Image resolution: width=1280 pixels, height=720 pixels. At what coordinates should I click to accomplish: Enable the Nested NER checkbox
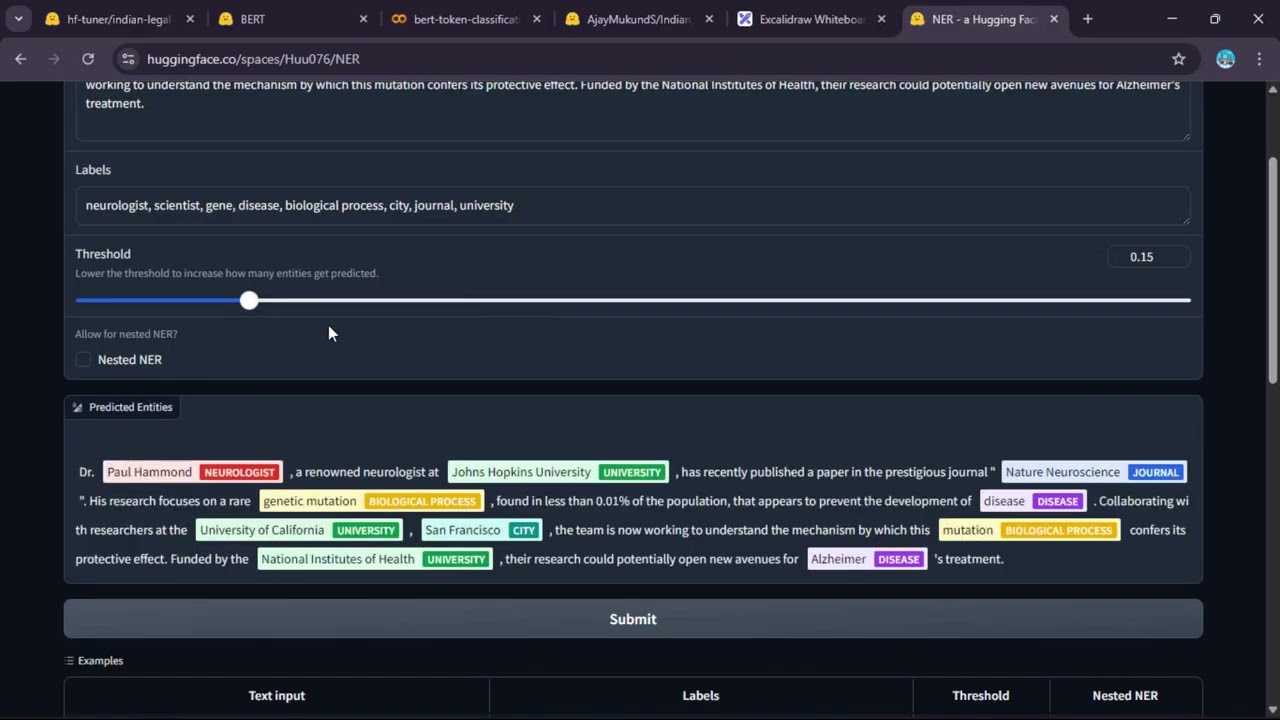83,359
